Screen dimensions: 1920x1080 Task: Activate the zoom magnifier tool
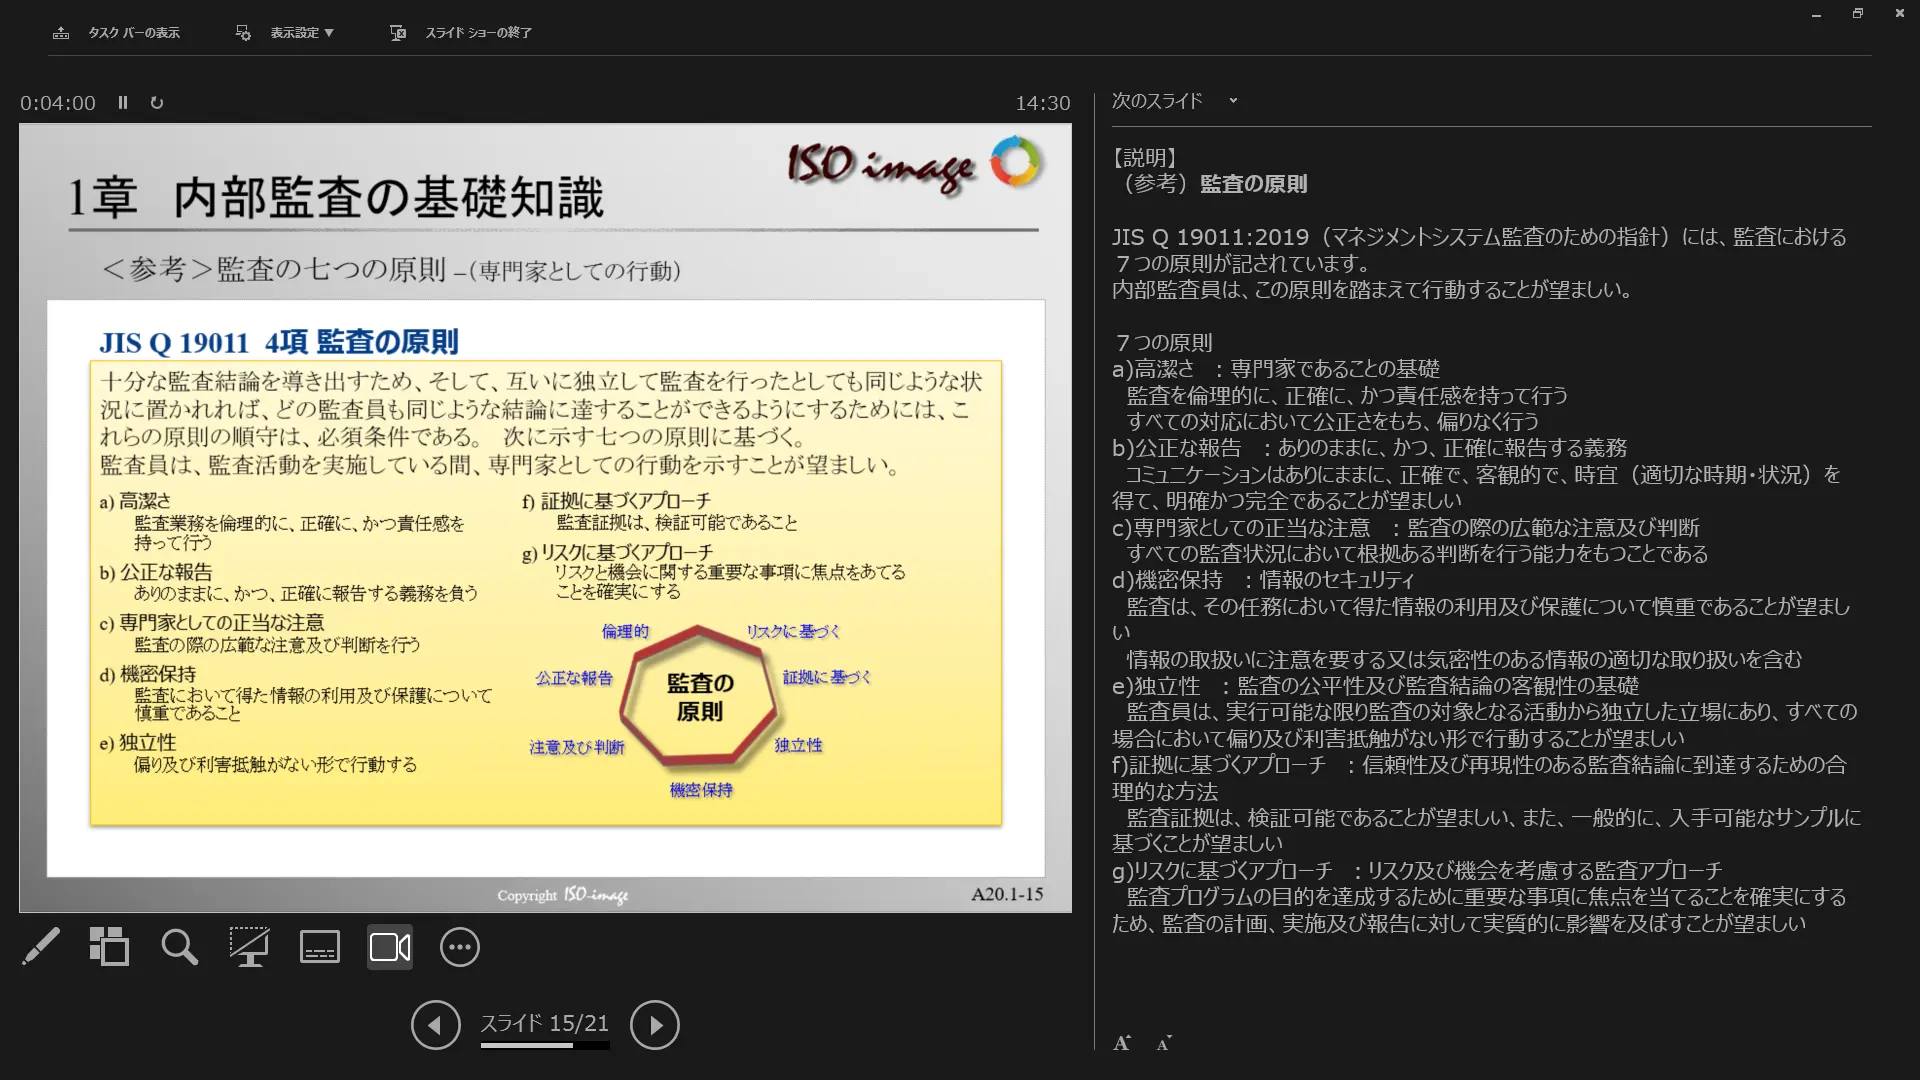pyautogui.click(x=180, y=947)
